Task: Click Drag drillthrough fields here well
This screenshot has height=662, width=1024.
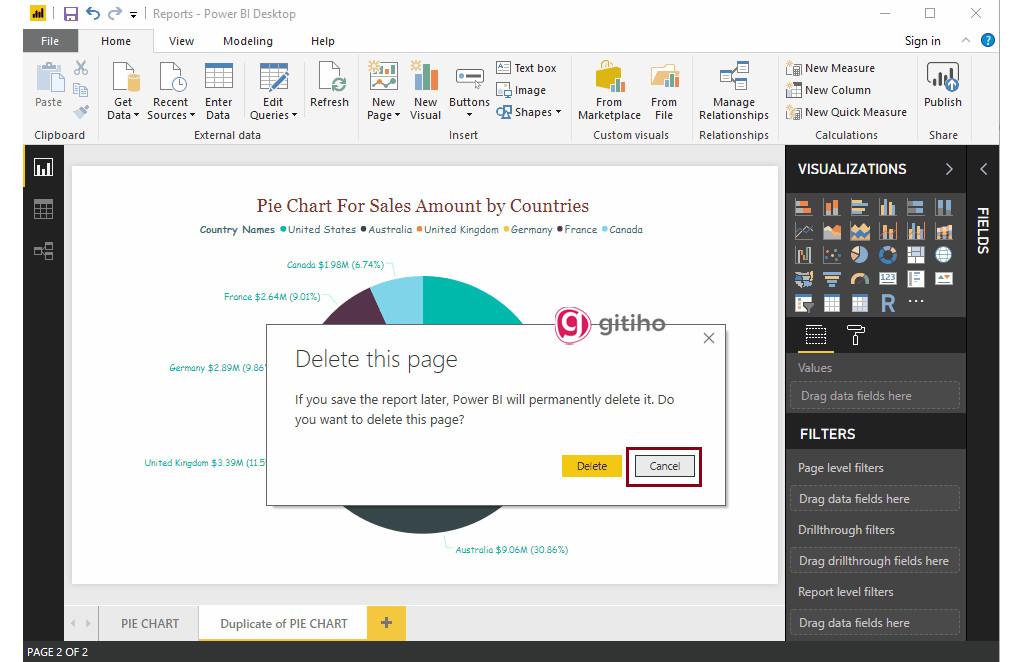Action: [874, 561]
